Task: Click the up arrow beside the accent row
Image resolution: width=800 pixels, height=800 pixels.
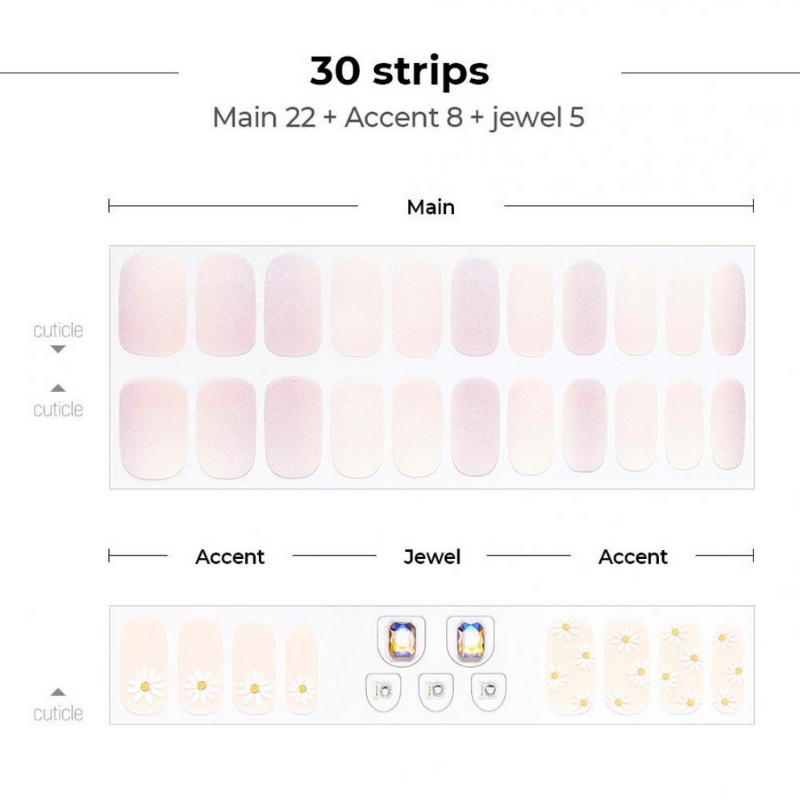Action: pyautogui.click(x=58, y=692)
